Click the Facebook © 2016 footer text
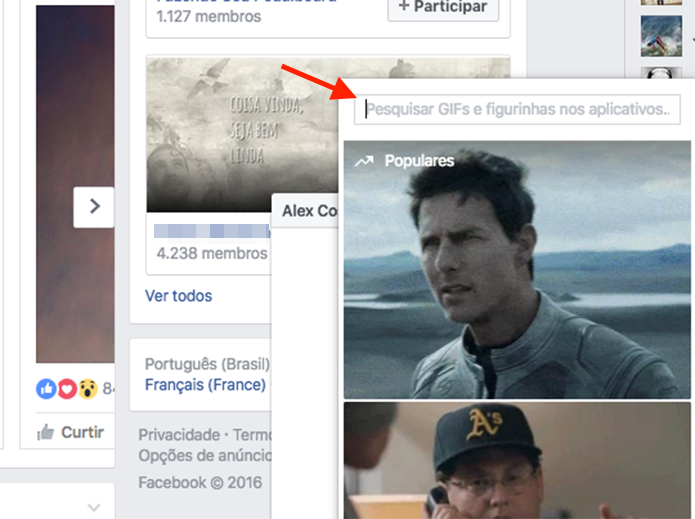 coord(200,482)
